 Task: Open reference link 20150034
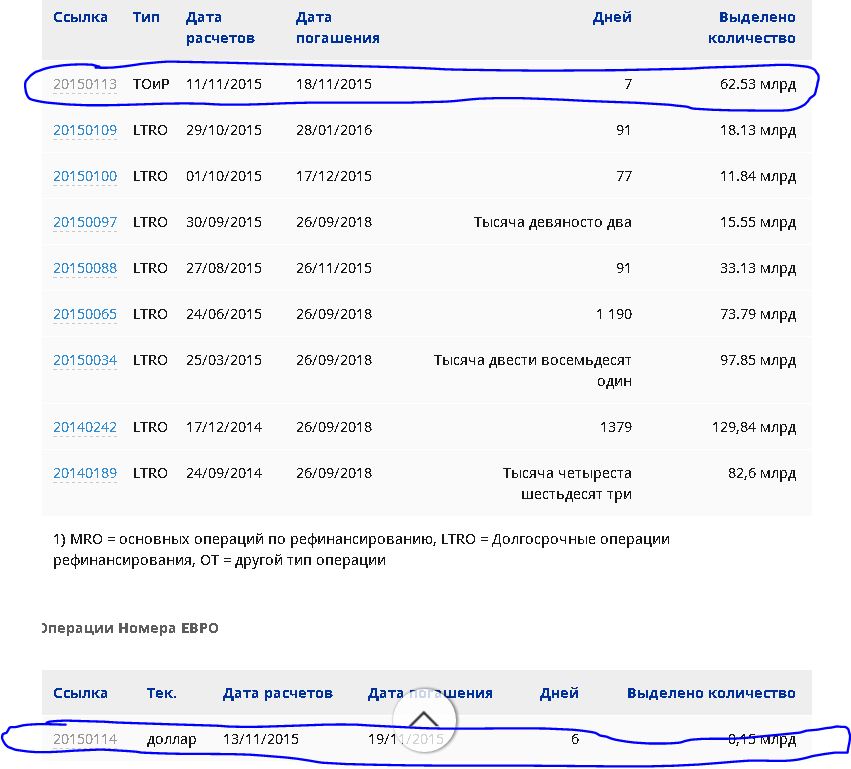85,360
